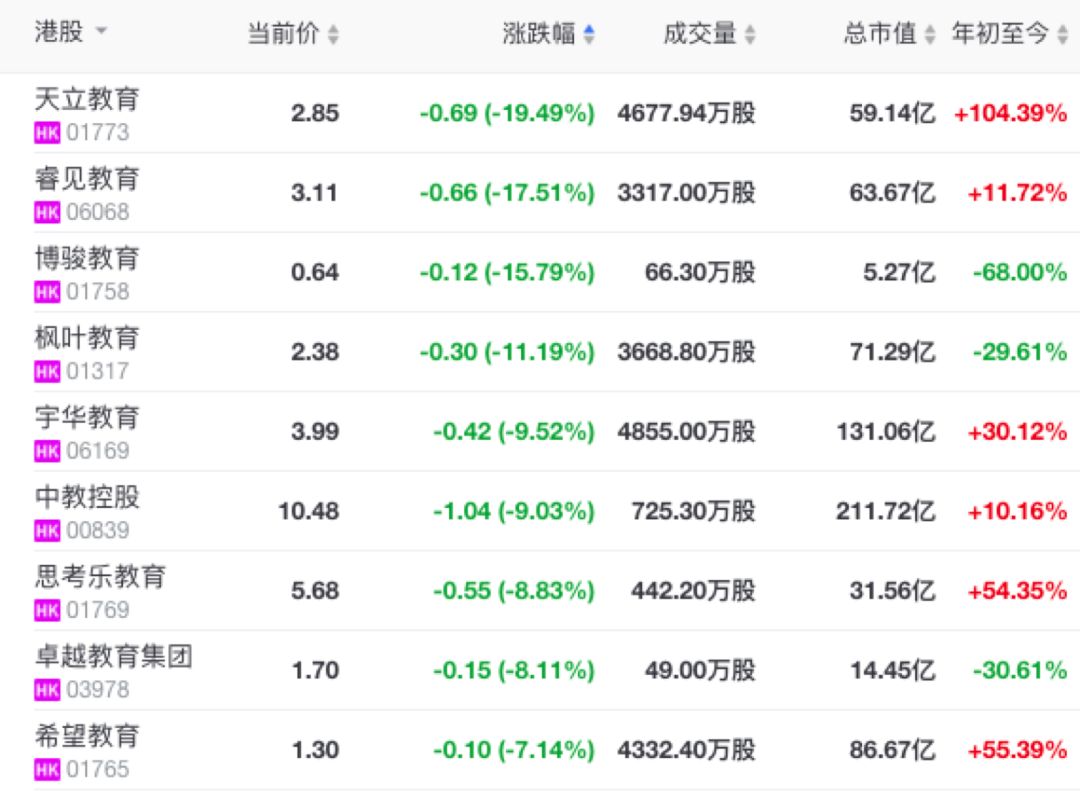Screen dimensions: 1080x798
Task: Sort by 涨跌幅 column arrows
Action: click(x=589, y=34)
